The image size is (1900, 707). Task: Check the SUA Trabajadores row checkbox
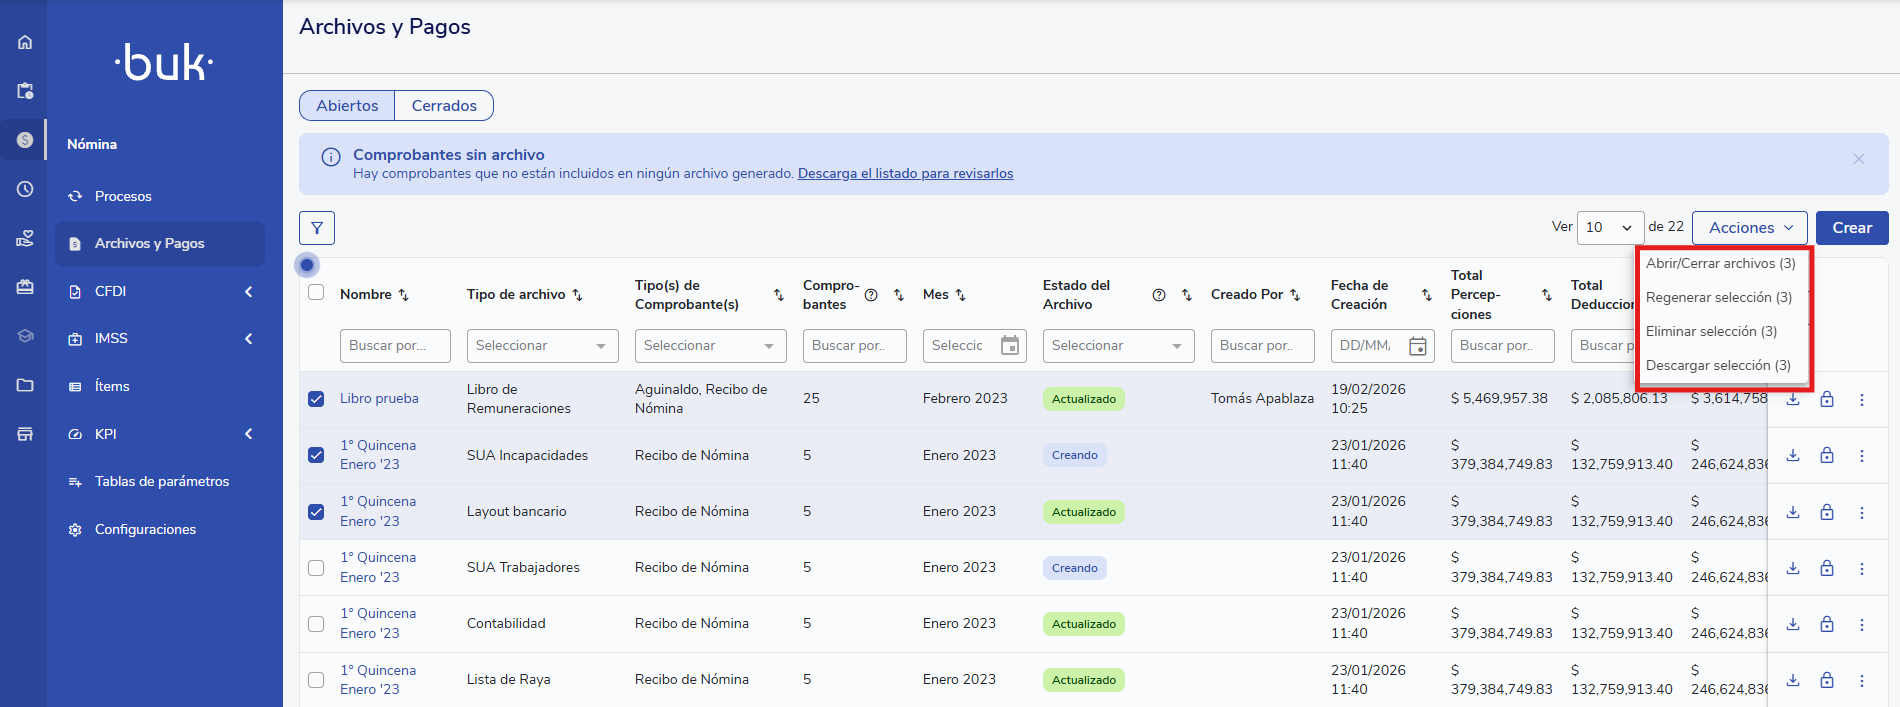[x=316, y=568]
